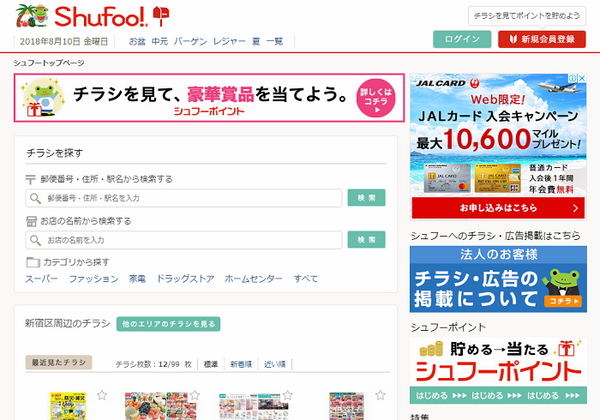Open the first yellow flyer thumbnail
600x420 pixels.
[68, 406]
